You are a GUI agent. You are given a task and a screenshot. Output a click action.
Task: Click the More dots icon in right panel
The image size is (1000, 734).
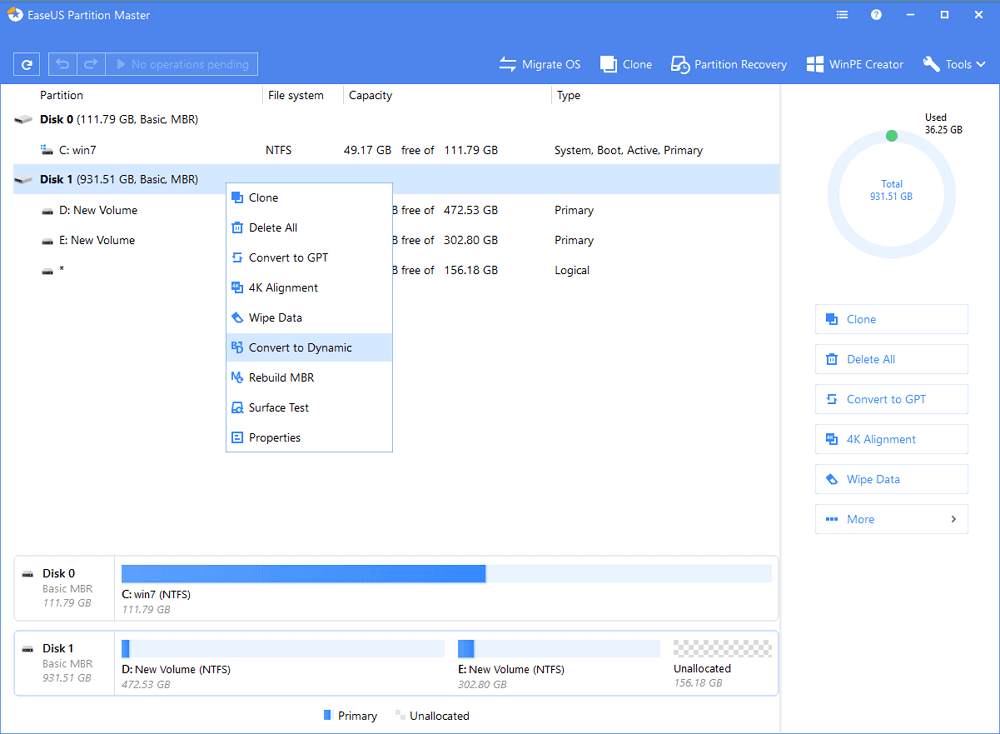coord(832,519)
